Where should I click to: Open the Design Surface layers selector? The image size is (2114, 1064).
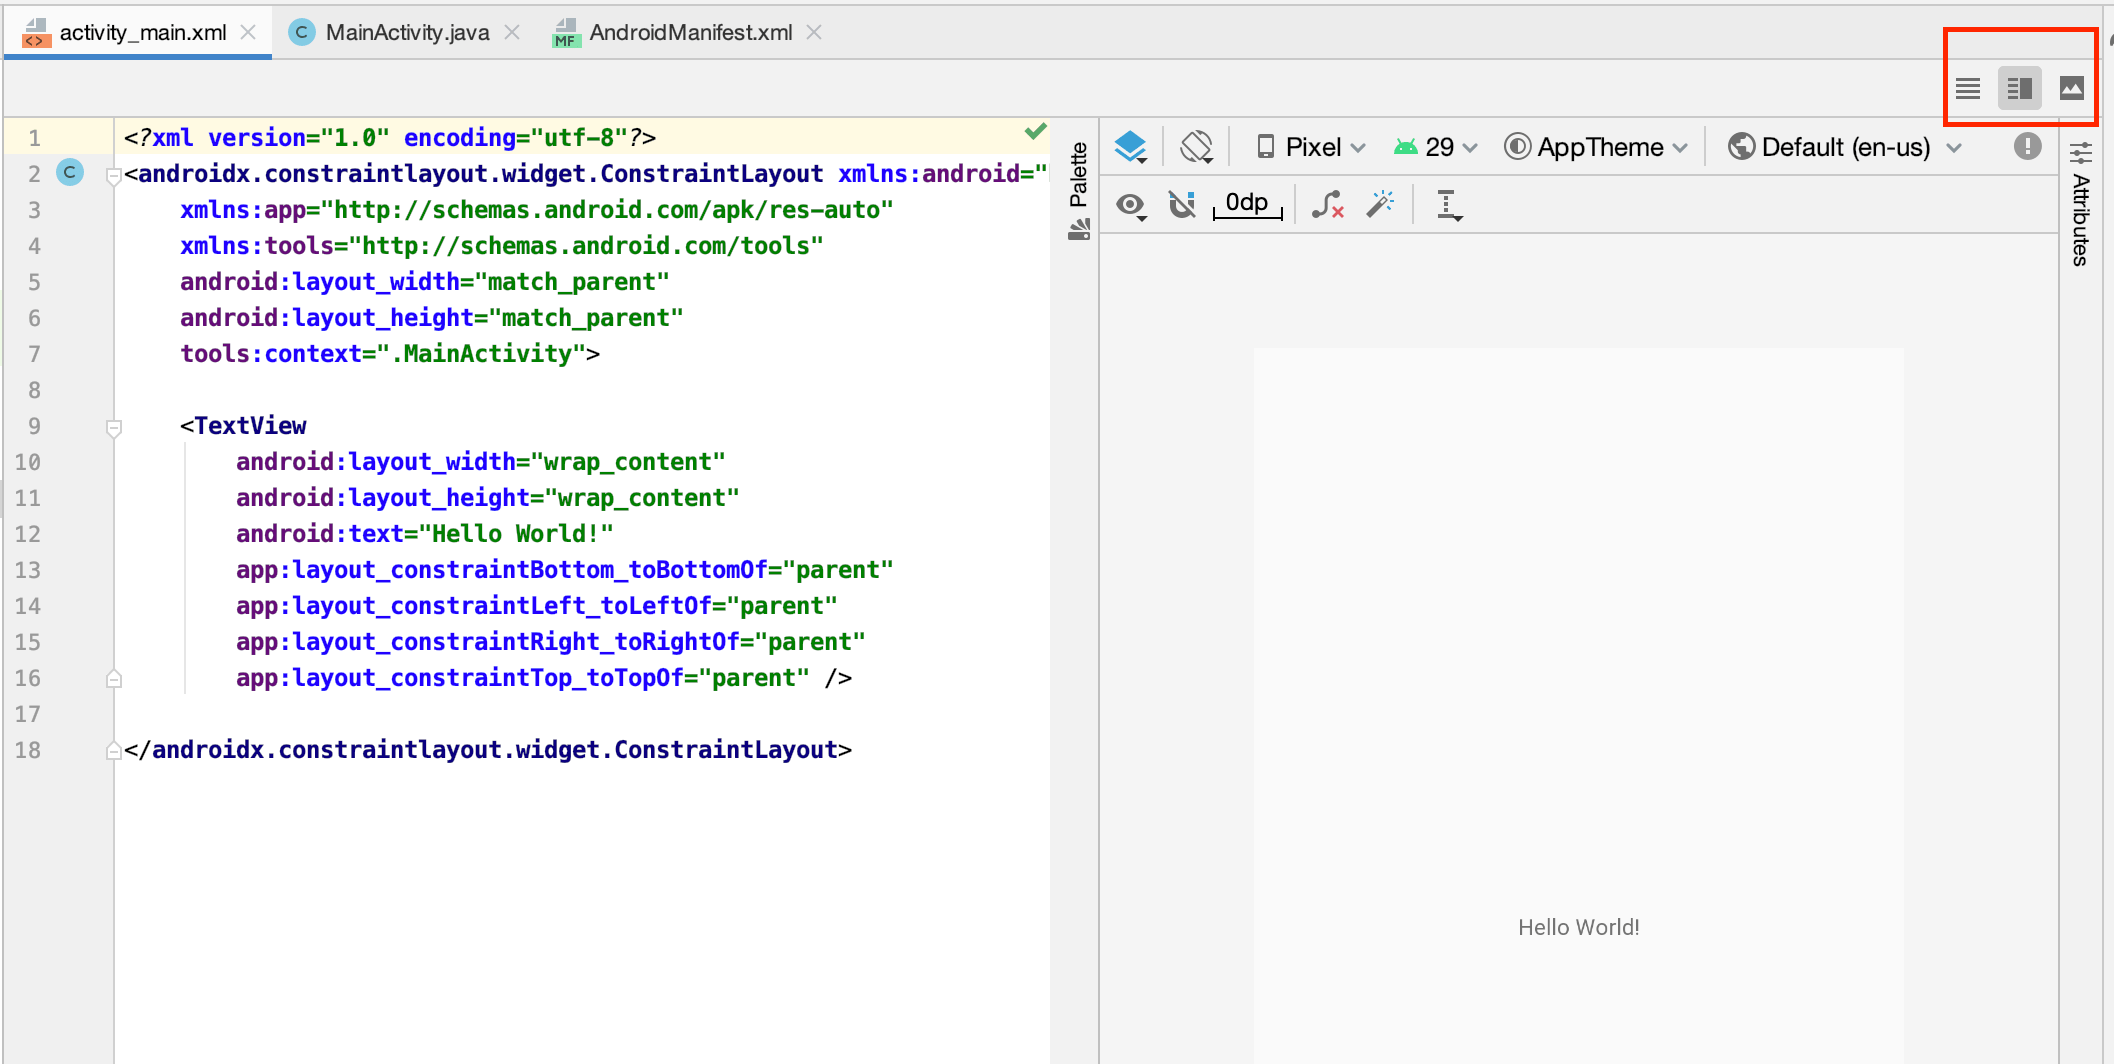coord(1130,146)
